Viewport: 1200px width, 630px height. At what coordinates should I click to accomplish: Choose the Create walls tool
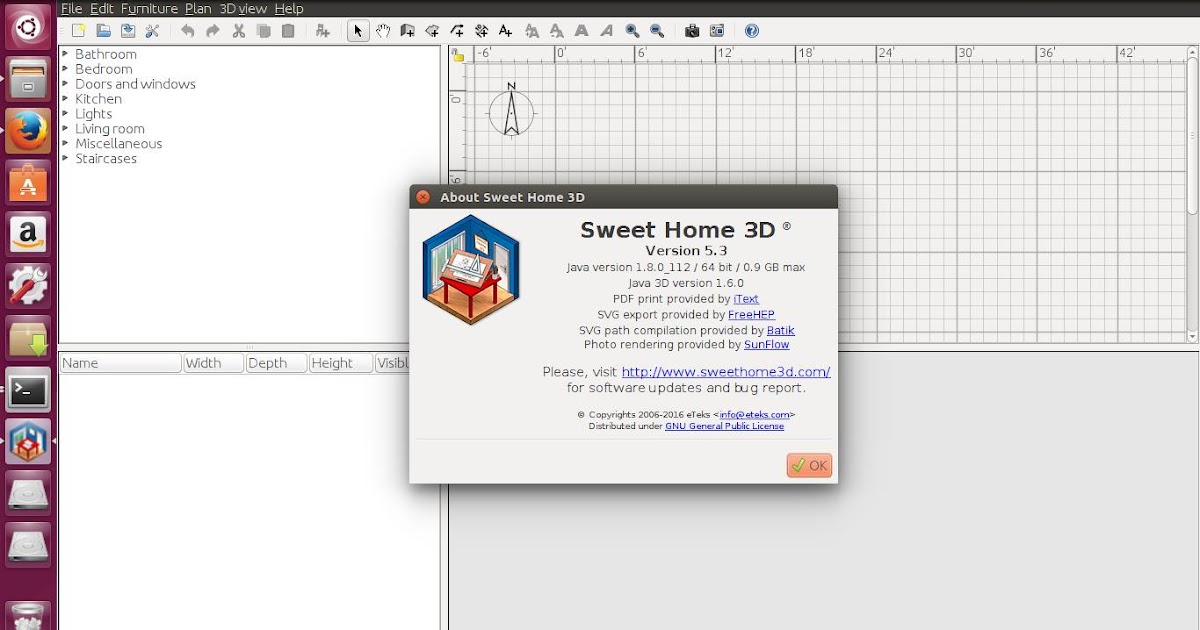click(408, 31)
